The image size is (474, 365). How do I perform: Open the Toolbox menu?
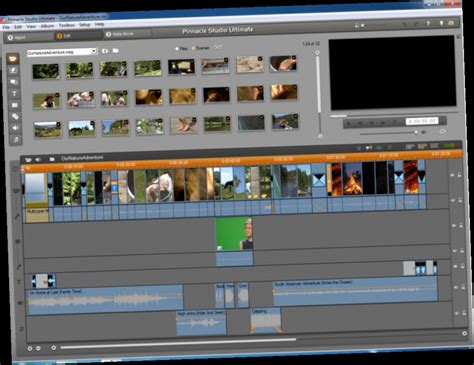pyautogui.click(x=67, y=25)
